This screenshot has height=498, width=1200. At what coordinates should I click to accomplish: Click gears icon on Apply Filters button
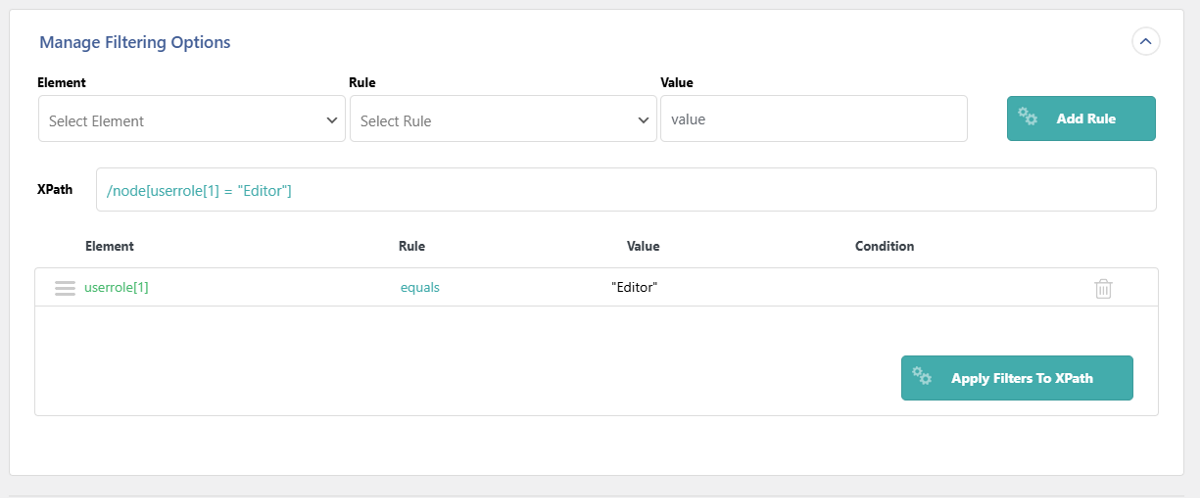[x=922, y=377]
